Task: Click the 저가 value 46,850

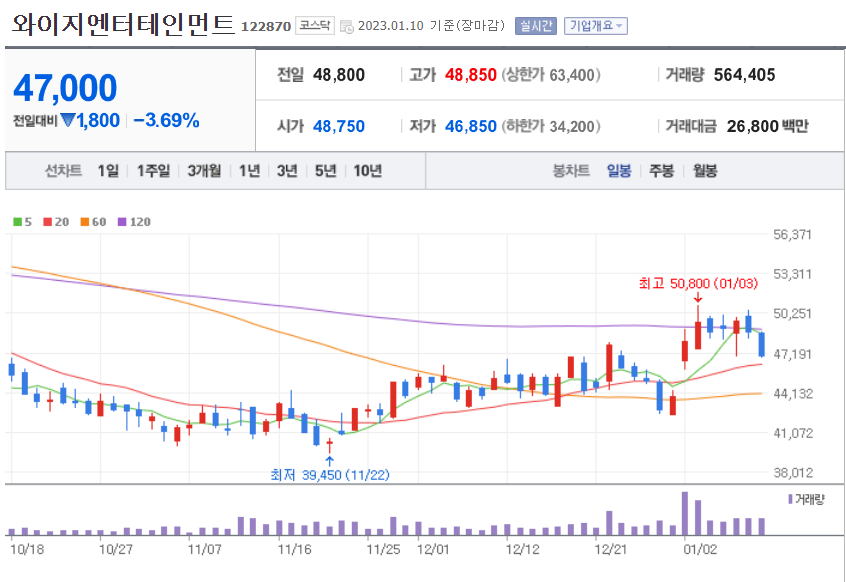Action: point(470,126)
